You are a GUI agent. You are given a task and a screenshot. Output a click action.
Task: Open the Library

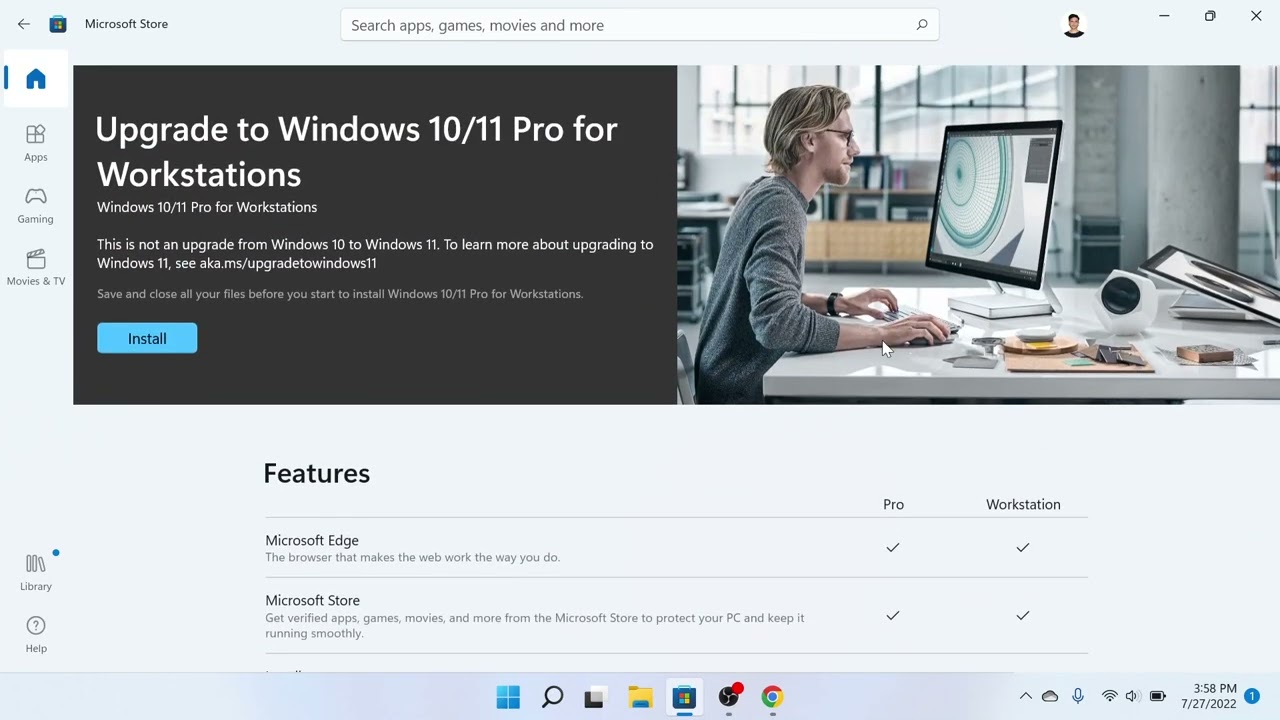(36, 572)
